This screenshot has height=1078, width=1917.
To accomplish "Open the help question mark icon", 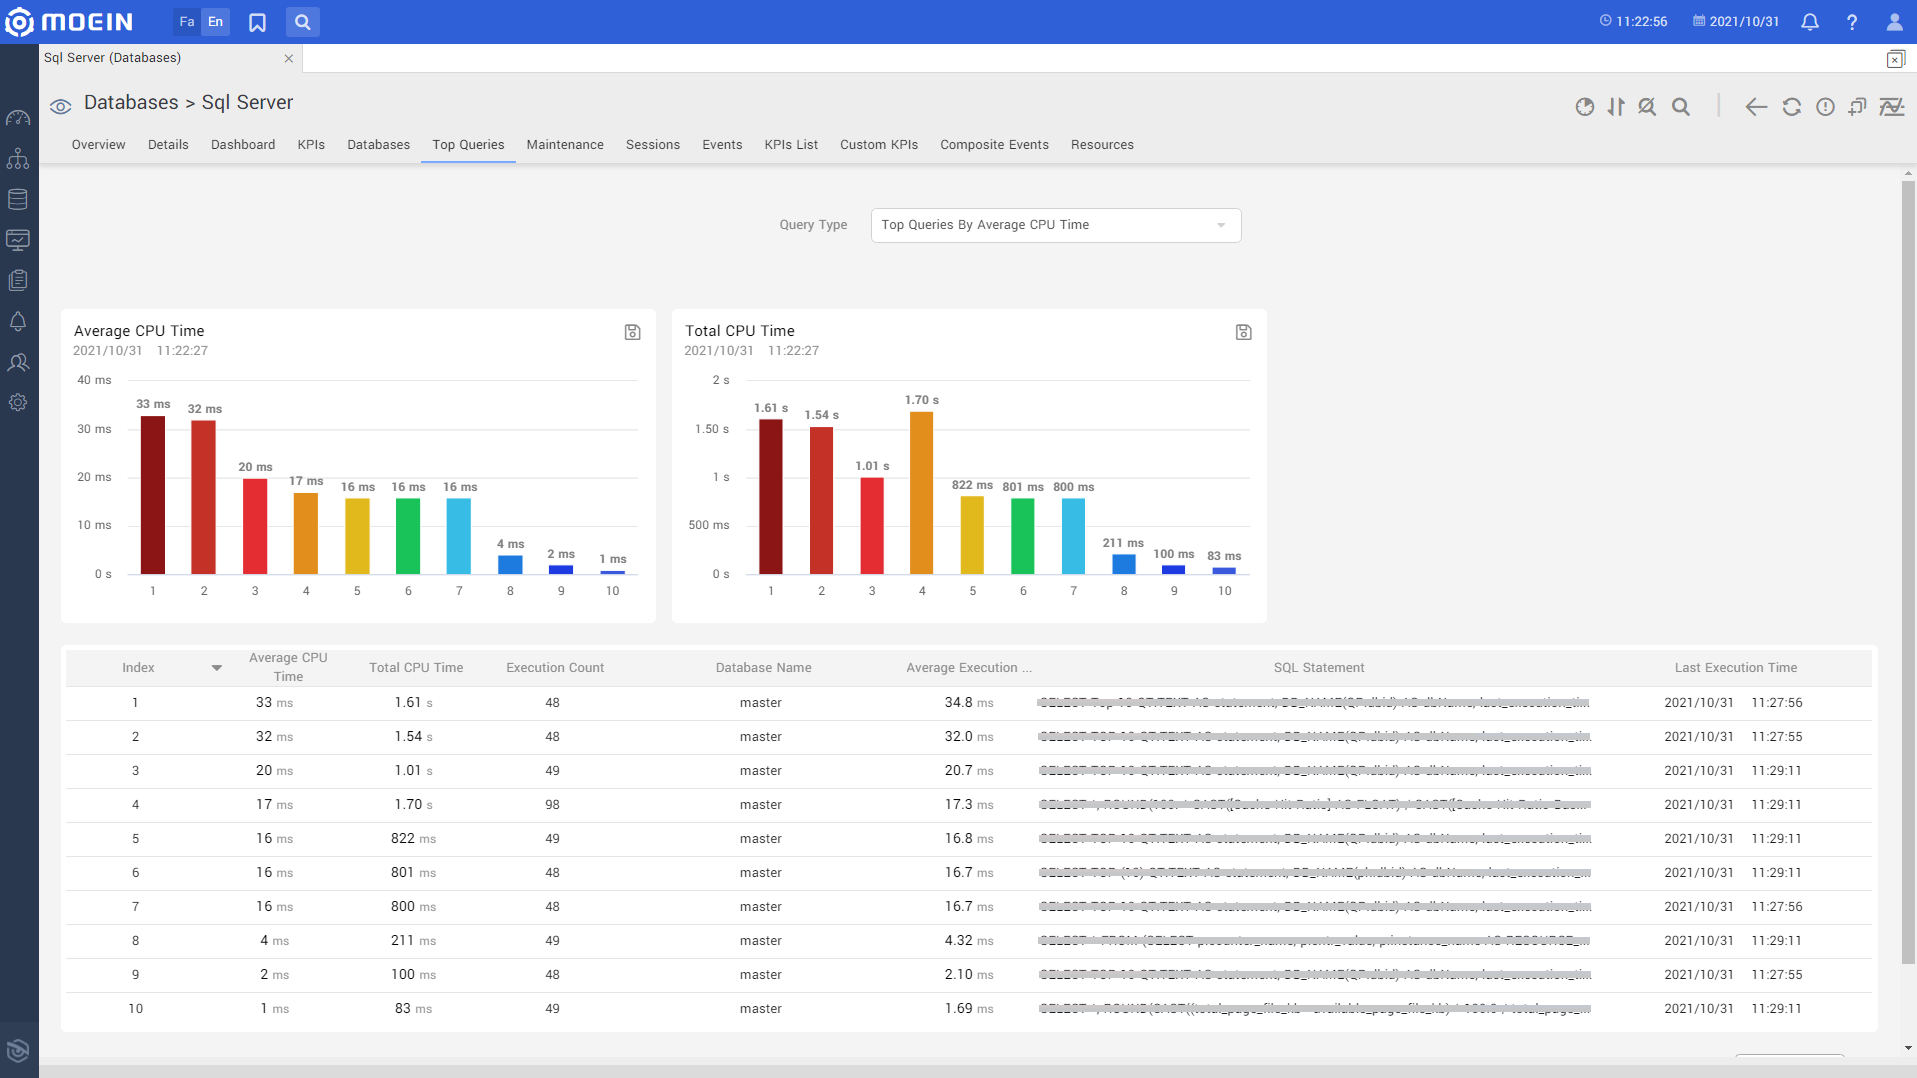I will tap(1852, 22).
